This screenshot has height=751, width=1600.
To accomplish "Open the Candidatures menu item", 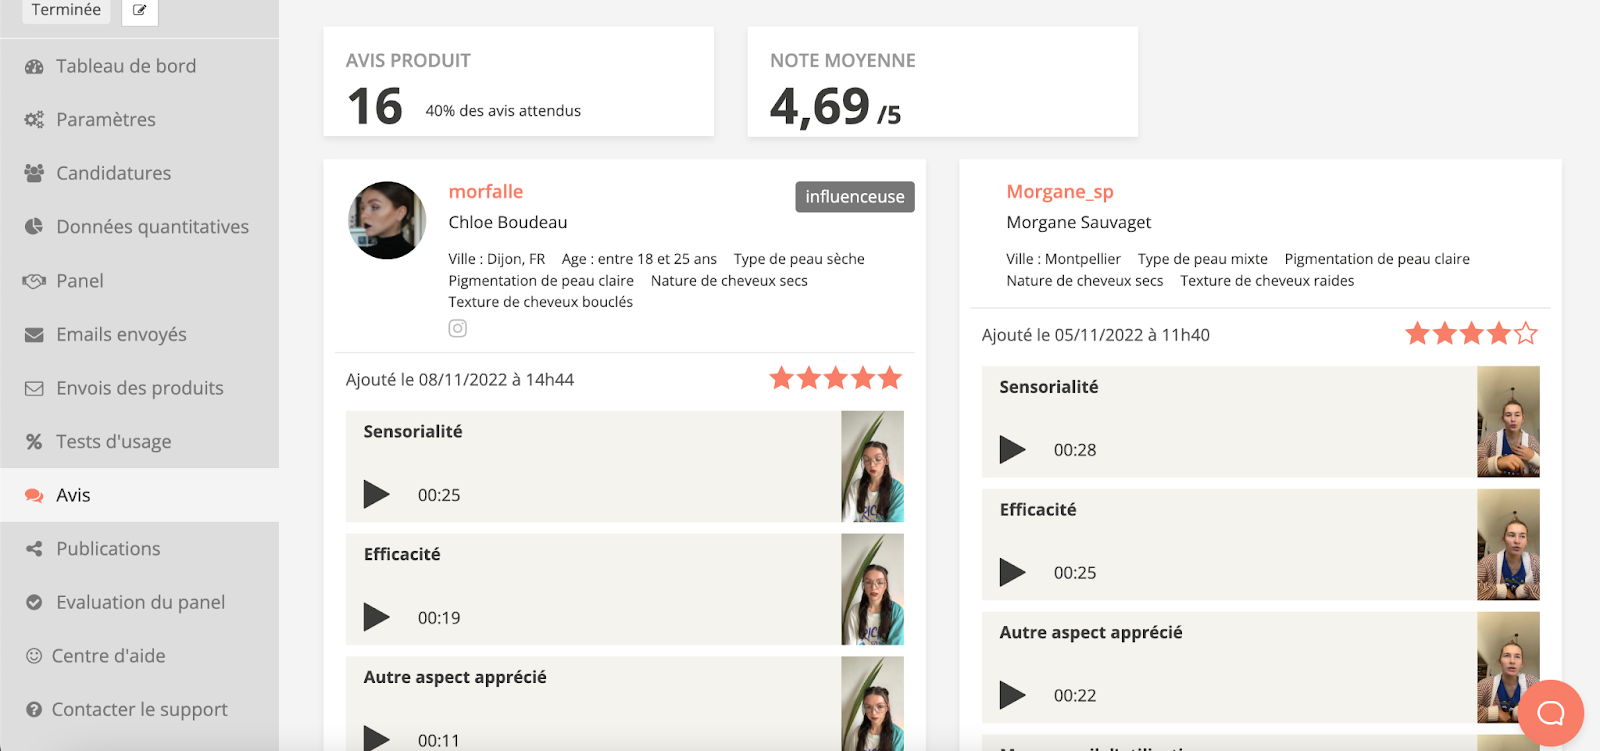I will coord(113,173).
